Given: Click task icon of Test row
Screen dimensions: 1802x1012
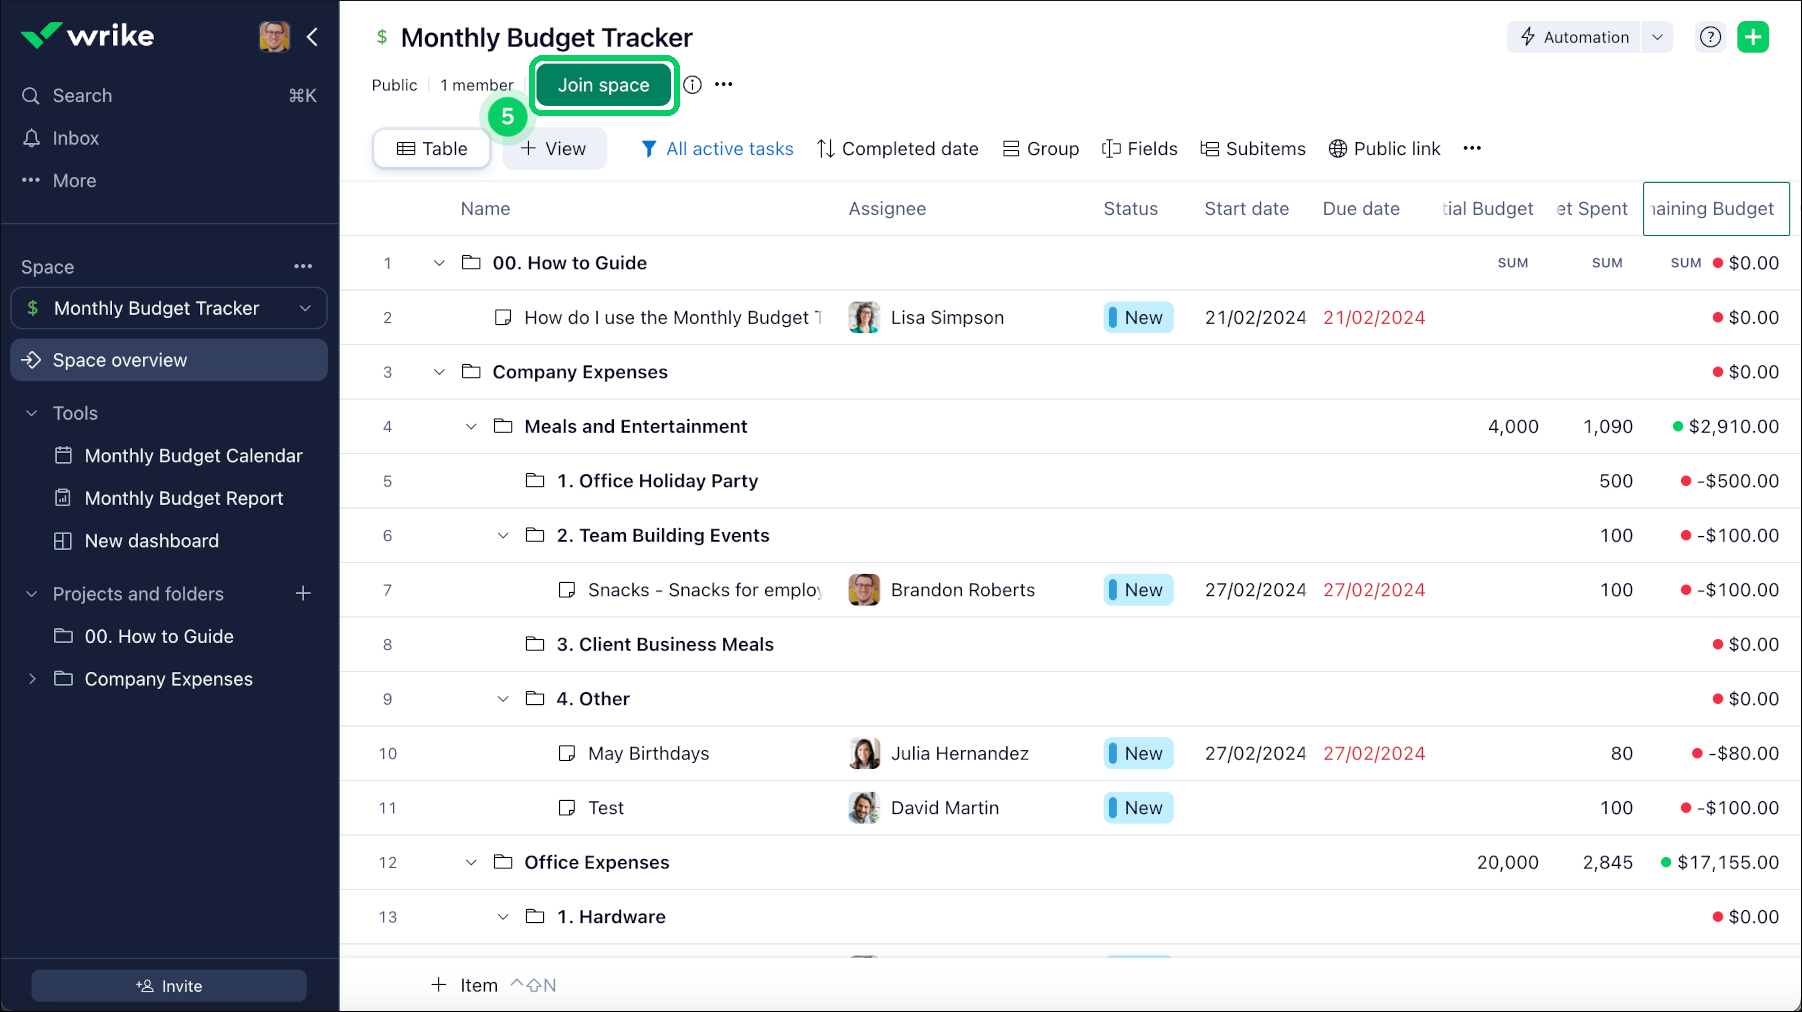Looking at the screenshot, I should pyautogui.click(x=567, y=808).
